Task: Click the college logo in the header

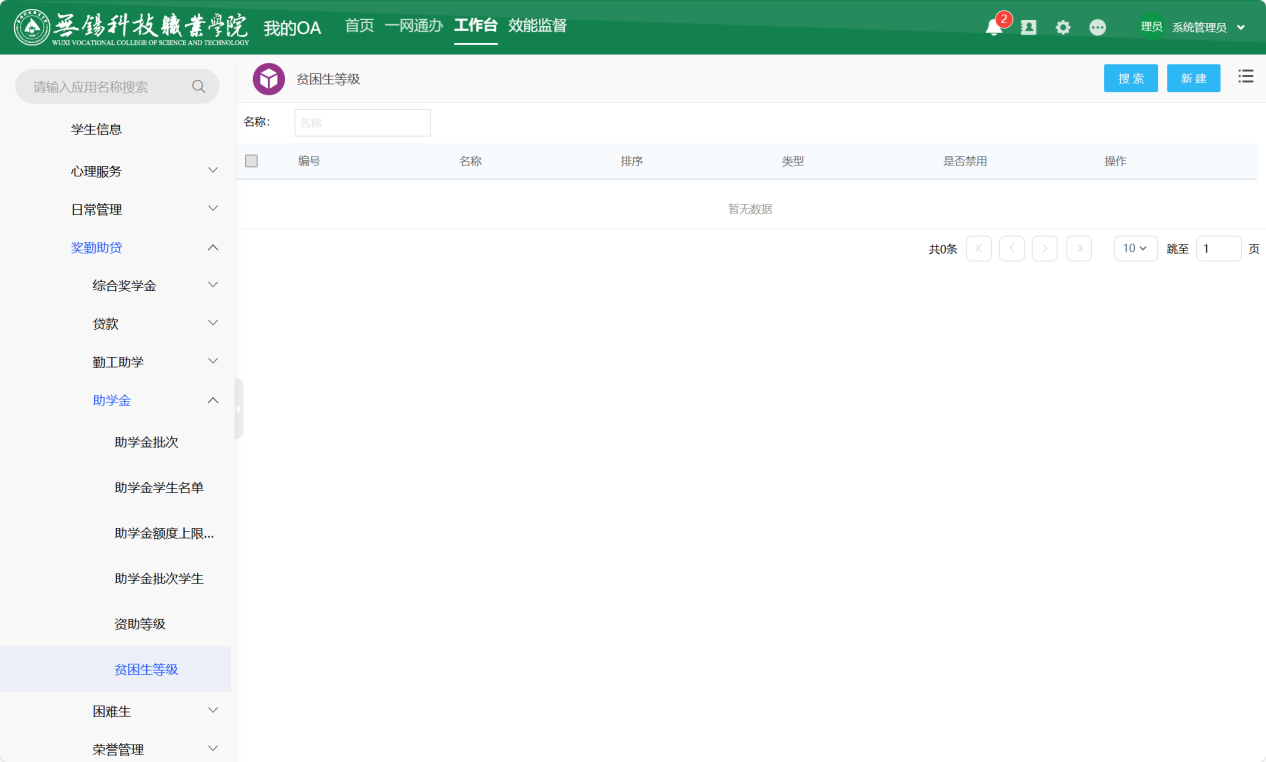Action: tap(132, 27)
